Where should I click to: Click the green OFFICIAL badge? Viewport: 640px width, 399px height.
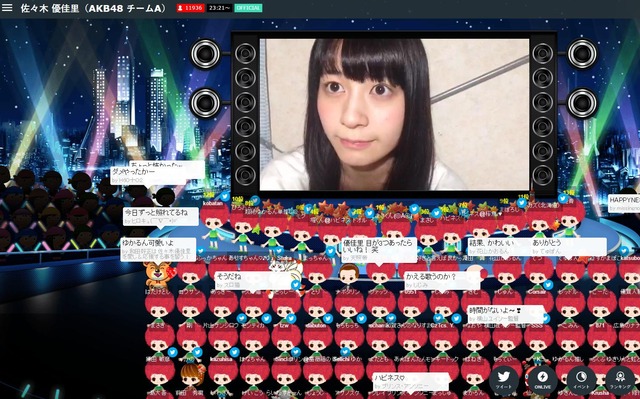coord(248,8)
